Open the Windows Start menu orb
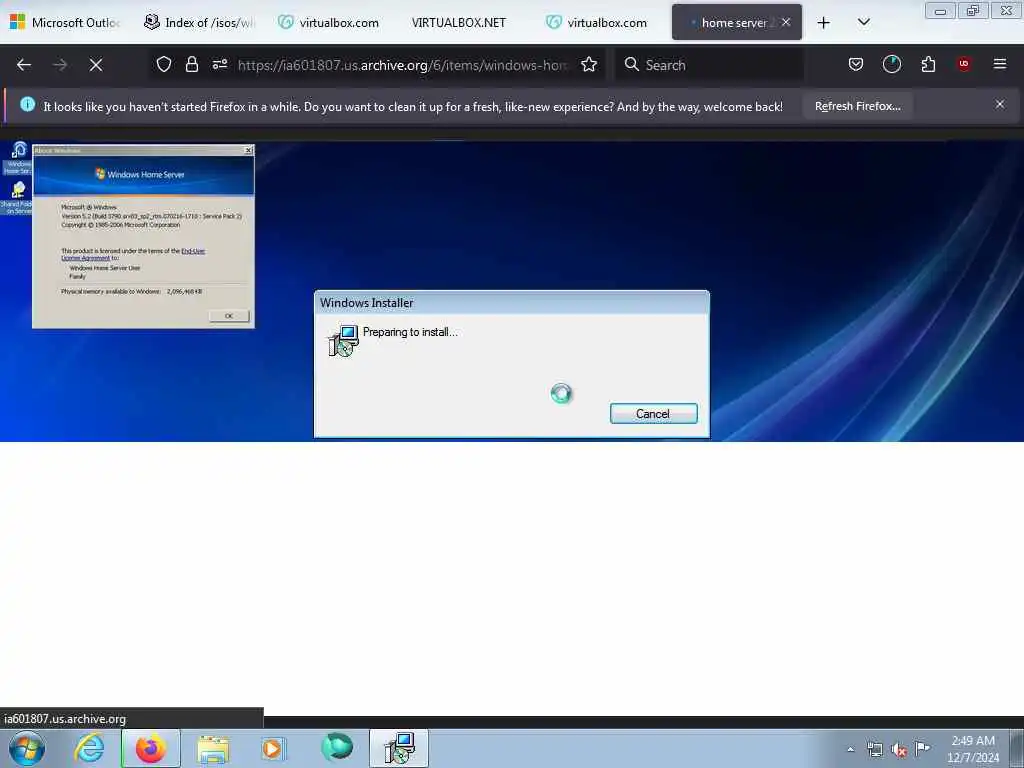Image resolution: width=1024 pixels, height=768 pixels. 27,748
